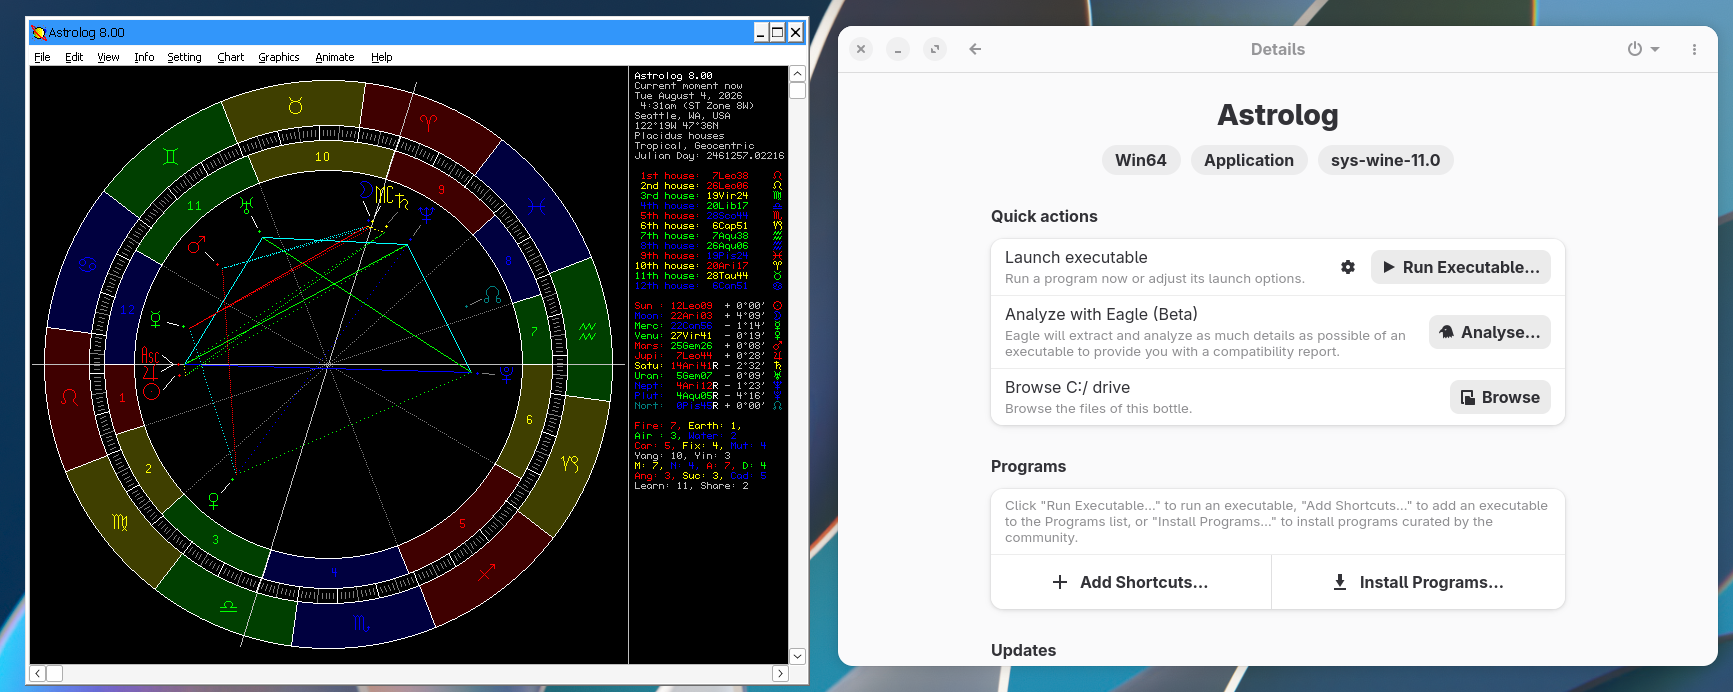Click the Sagittarius arrow glyph on the ring
The width and height of the screenshot is (1733, 692).
(x=487, y=573)
